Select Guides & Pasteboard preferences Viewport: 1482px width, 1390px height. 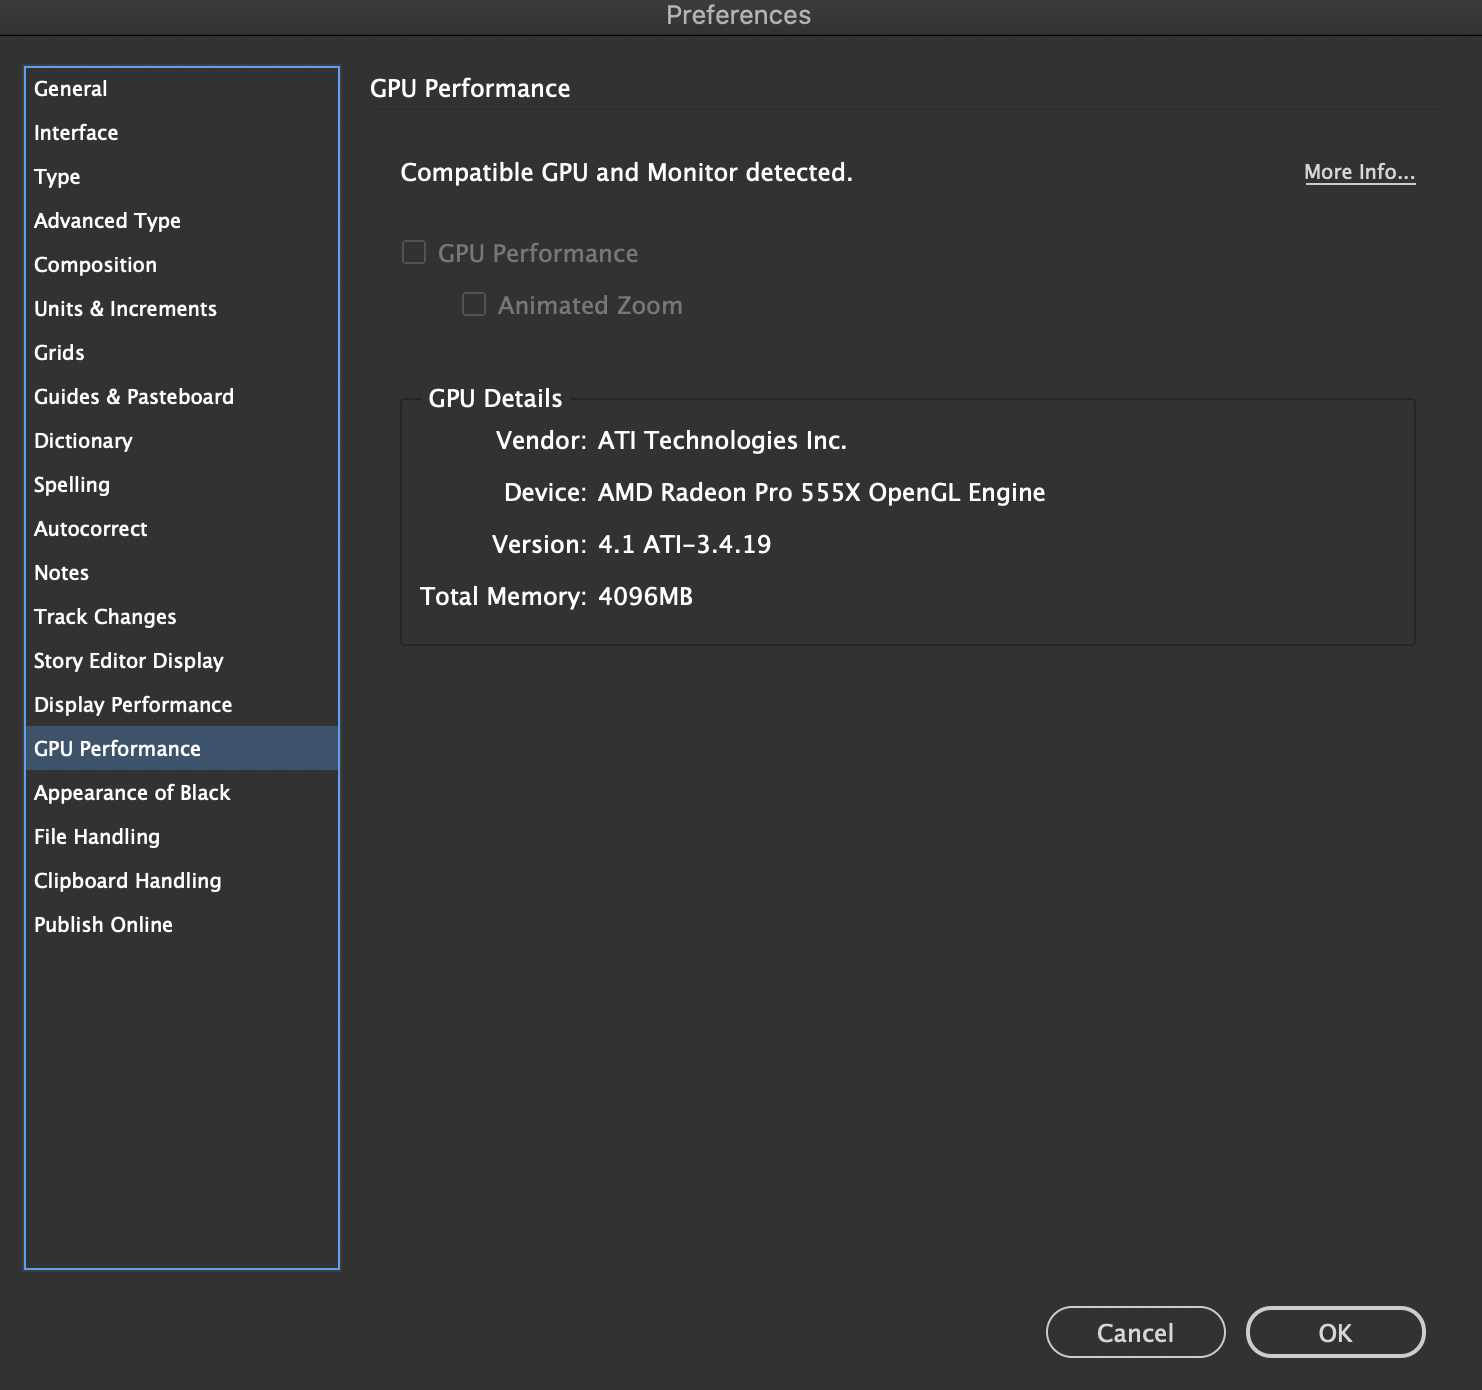133,396
